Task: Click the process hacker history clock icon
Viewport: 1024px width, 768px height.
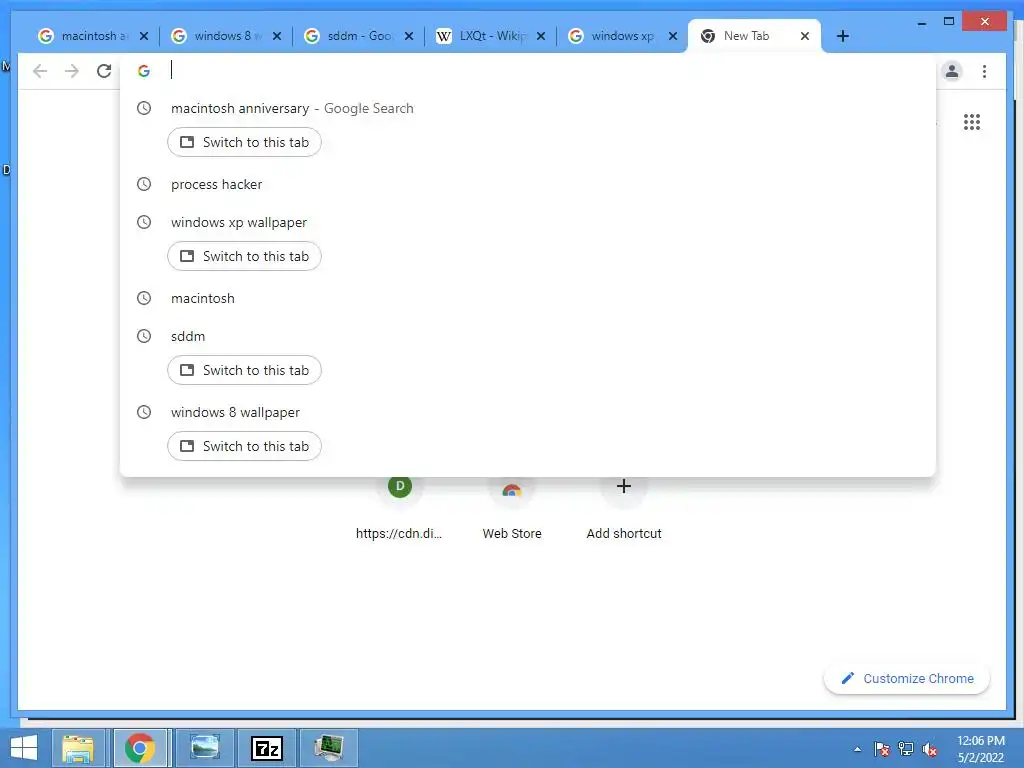Action: click(x=144, y=184)
